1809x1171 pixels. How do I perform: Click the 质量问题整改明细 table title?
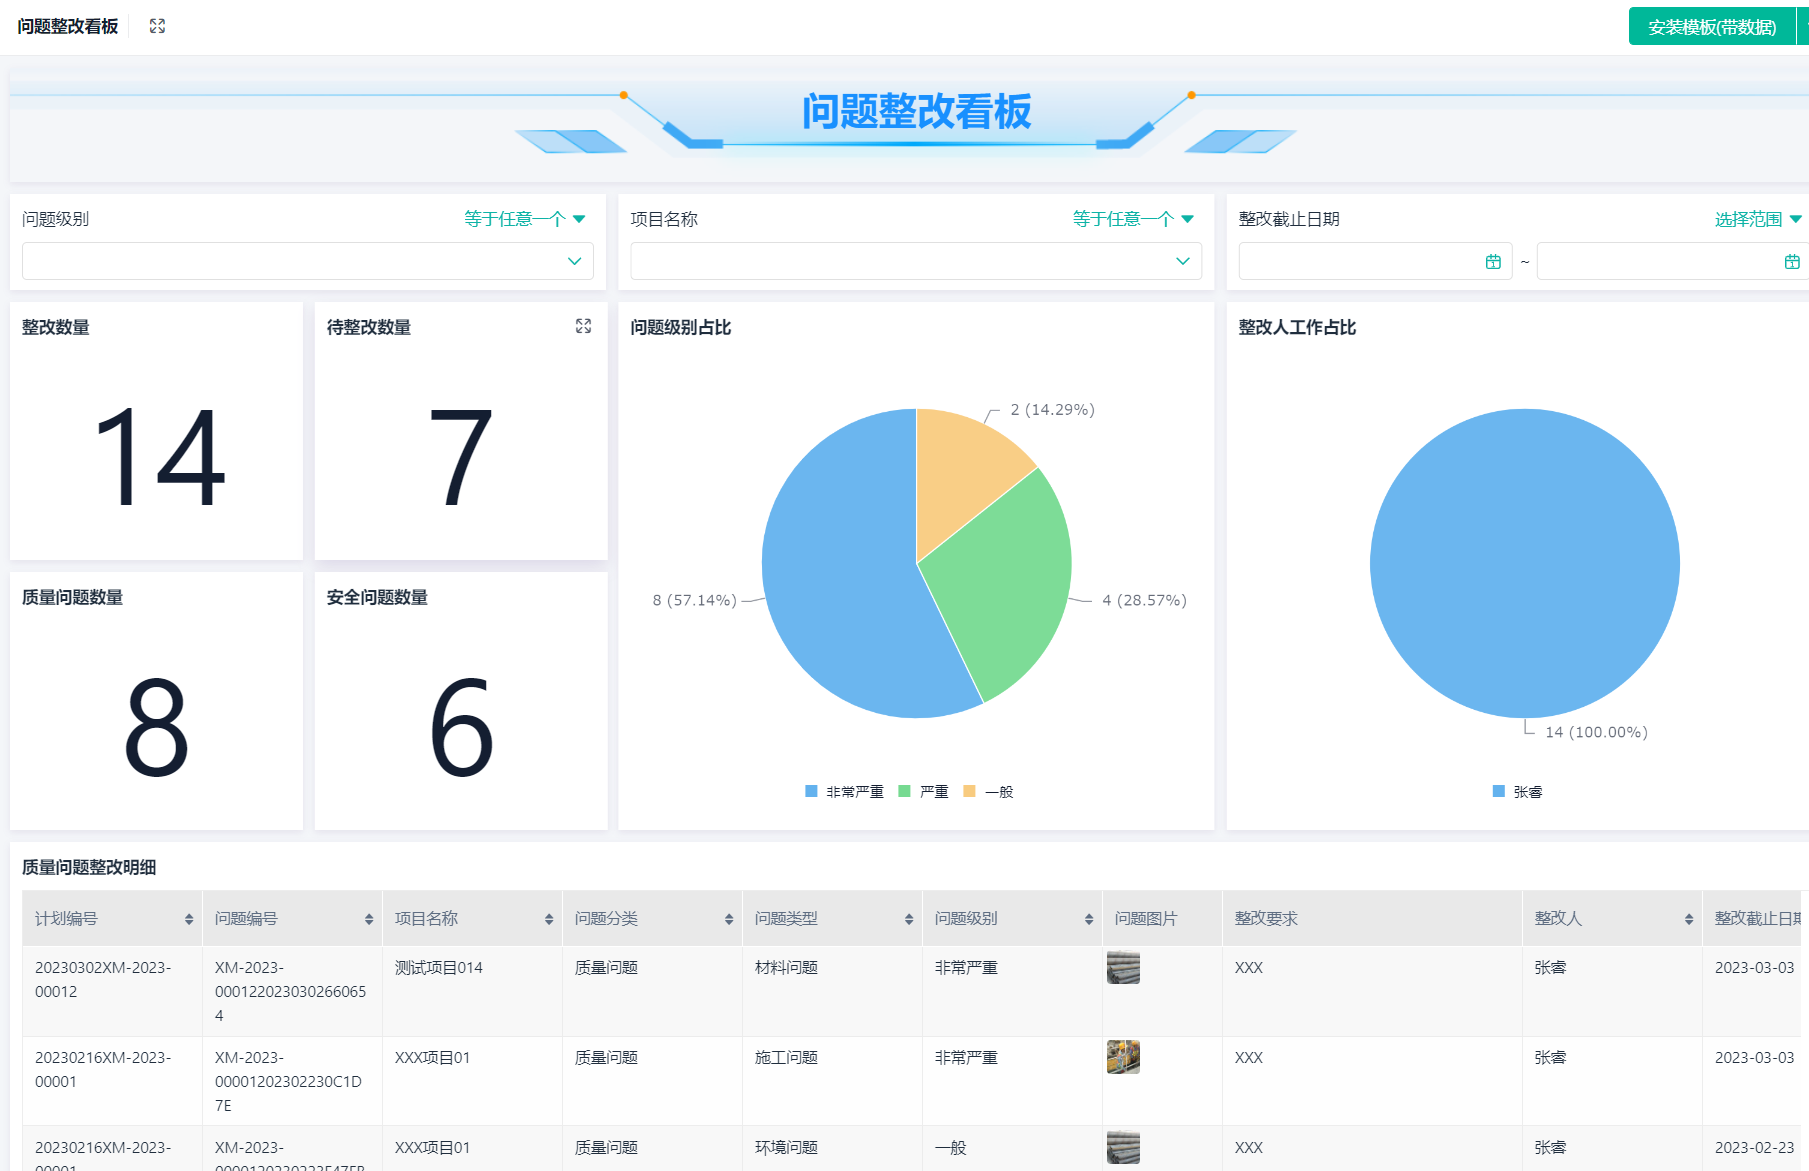coord(89,867)
